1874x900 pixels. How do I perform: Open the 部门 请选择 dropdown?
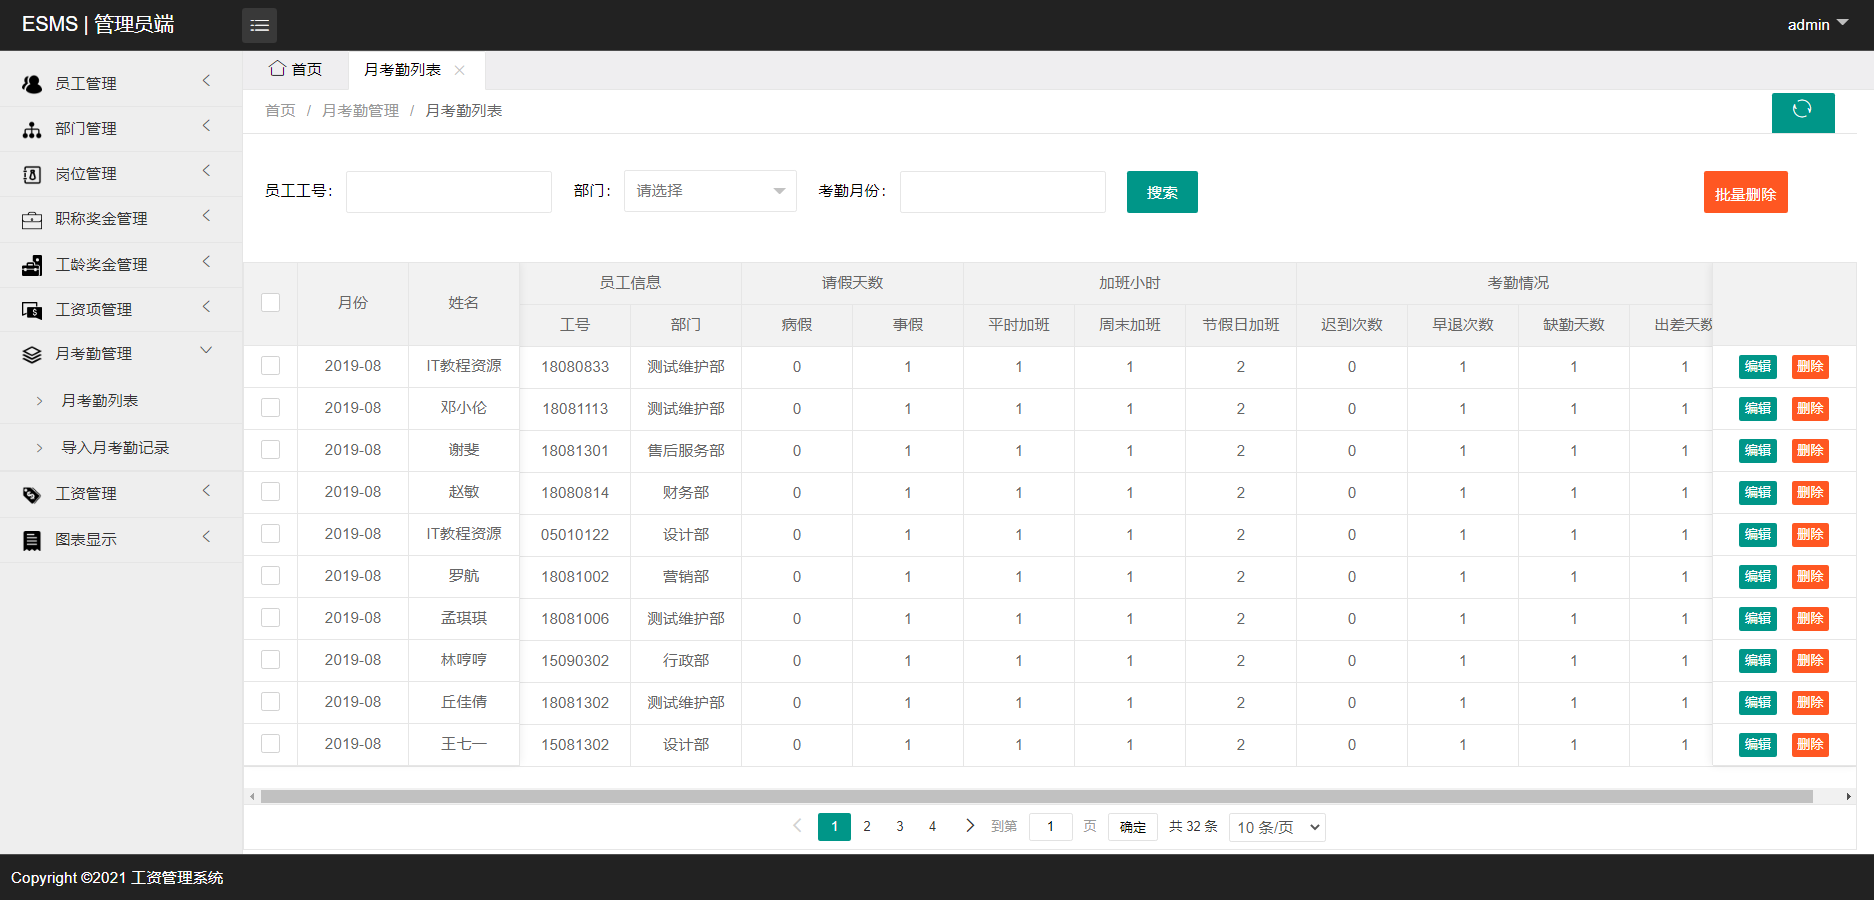710,191
